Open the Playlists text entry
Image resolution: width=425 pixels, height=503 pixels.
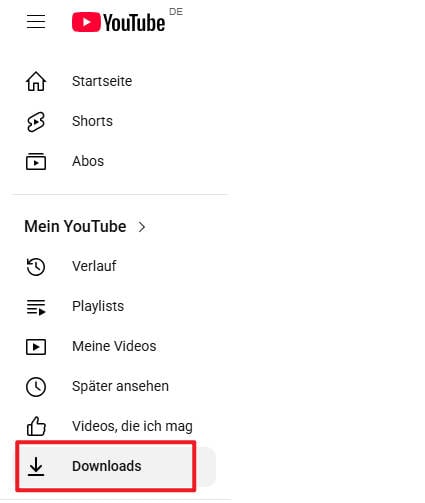(x=98, y=306)
